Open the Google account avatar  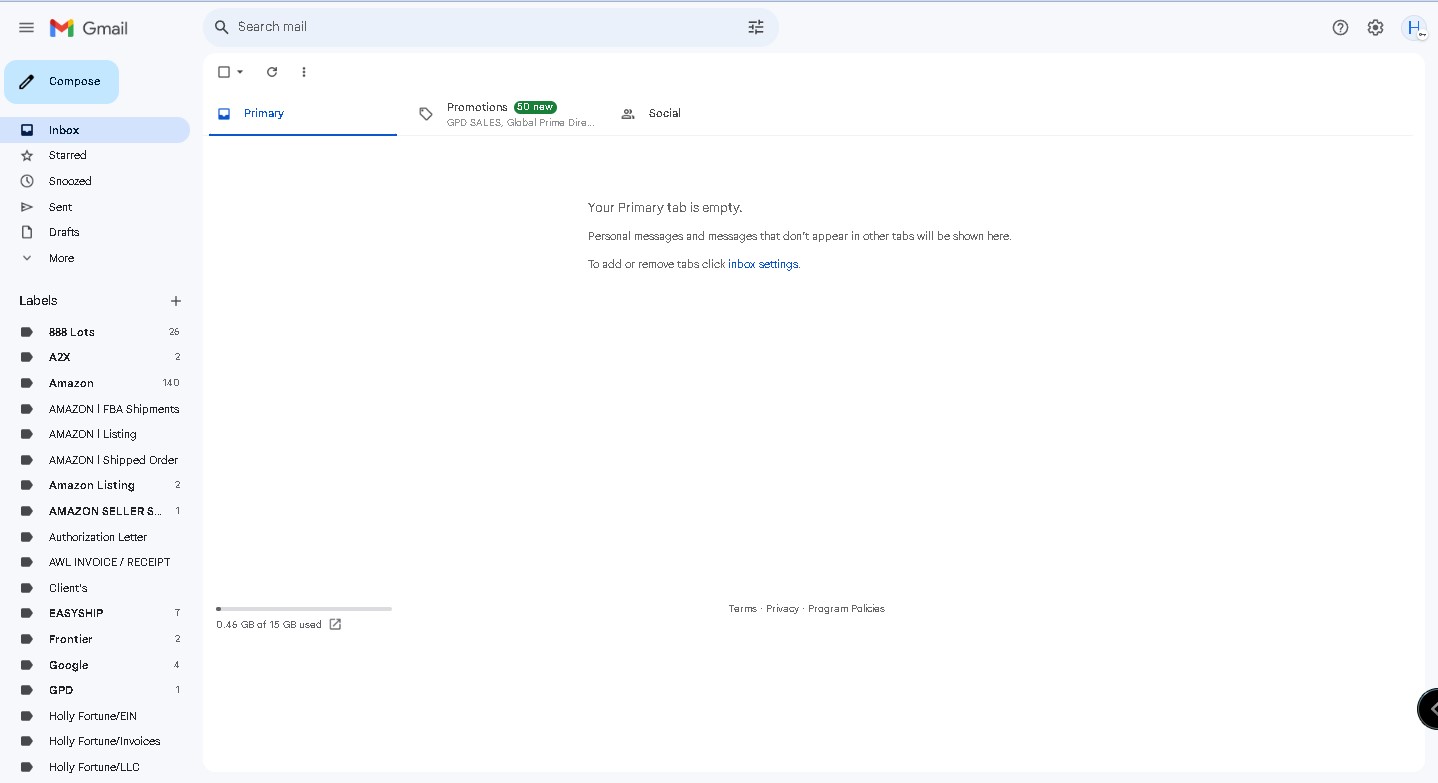tap(1414, 28)
